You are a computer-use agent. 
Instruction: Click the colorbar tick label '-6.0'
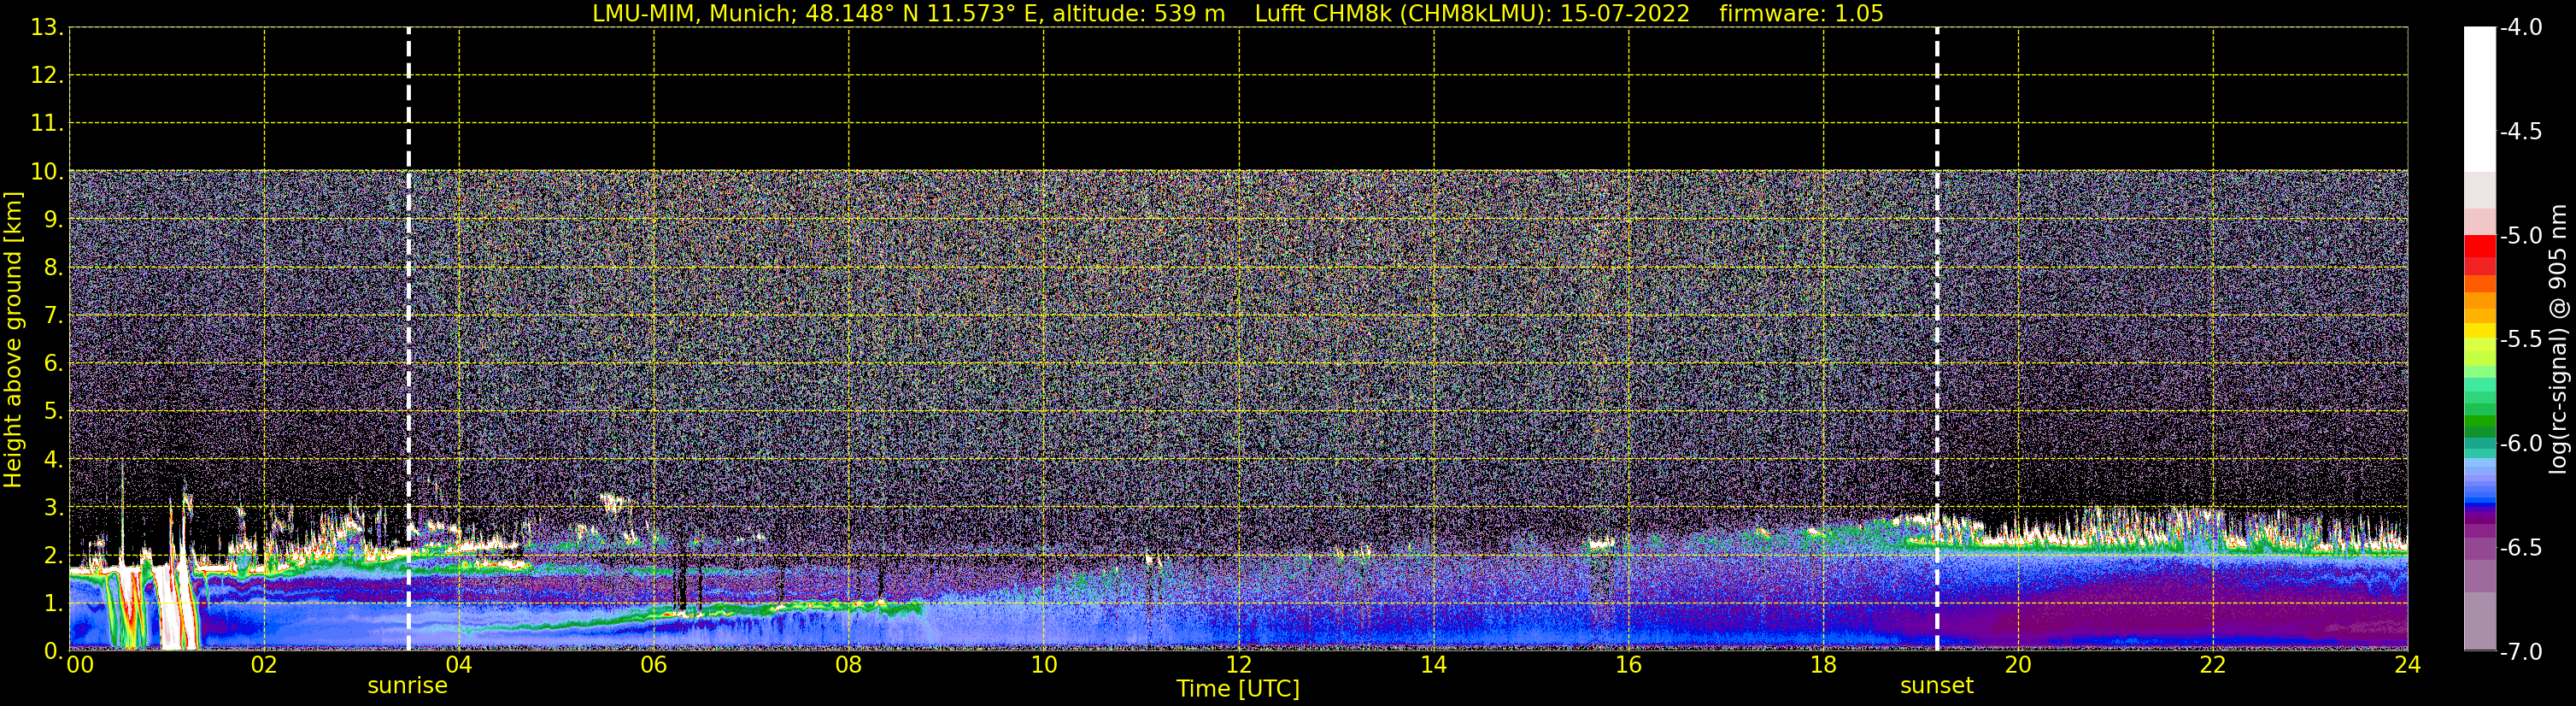click(2520, 444)
